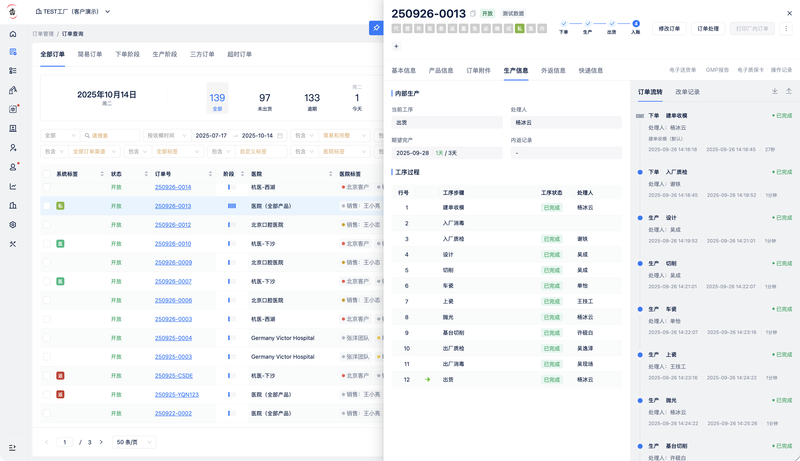800x461 pixels.
Task: Open the analytics chart icon in the sidebar
Action: click(13, 186)
